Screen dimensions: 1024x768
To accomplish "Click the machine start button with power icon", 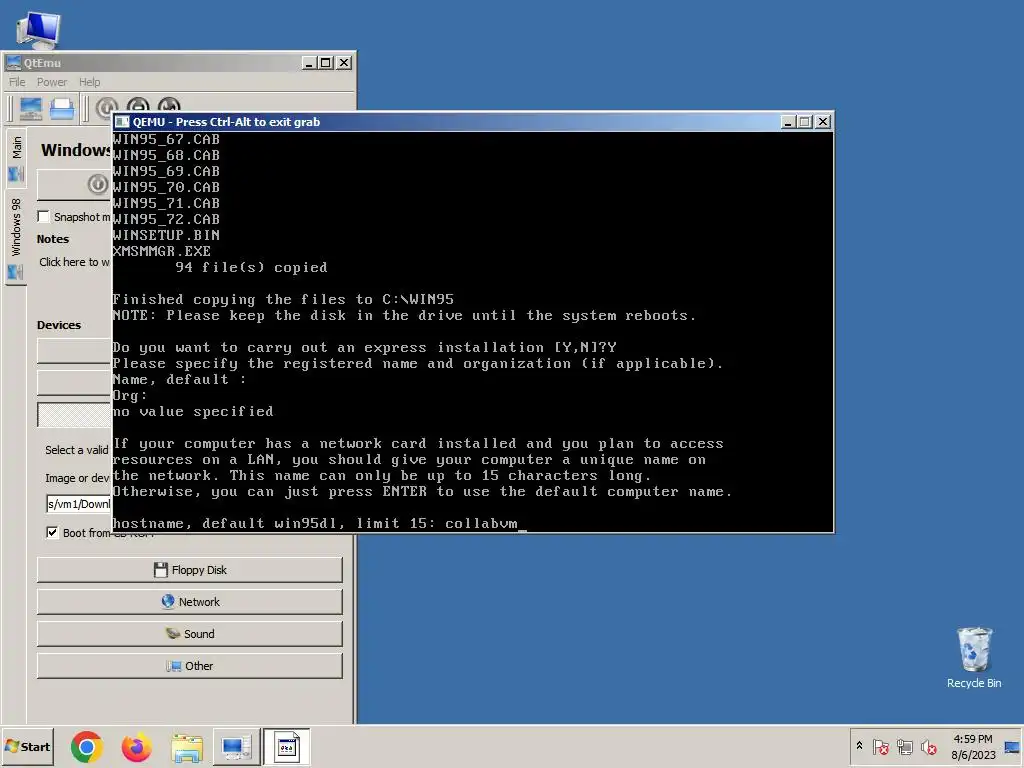I will pos(74,185).
